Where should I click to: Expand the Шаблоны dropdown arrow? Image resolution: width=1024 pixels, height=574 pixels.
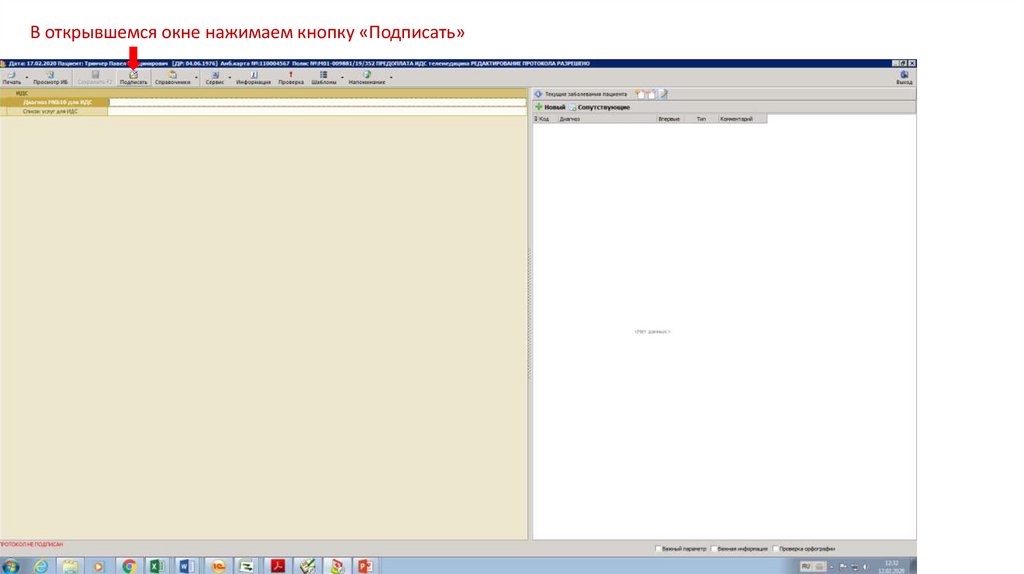[342, 78]
